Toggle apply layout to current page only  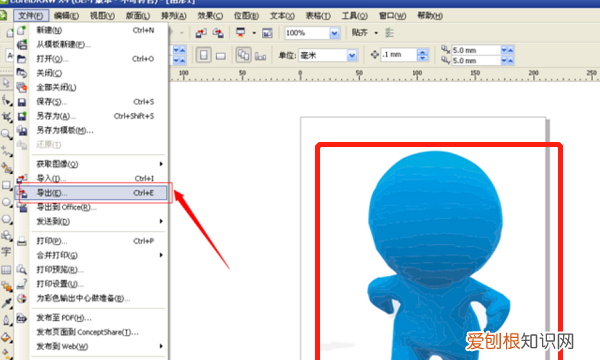pos(261,56)
